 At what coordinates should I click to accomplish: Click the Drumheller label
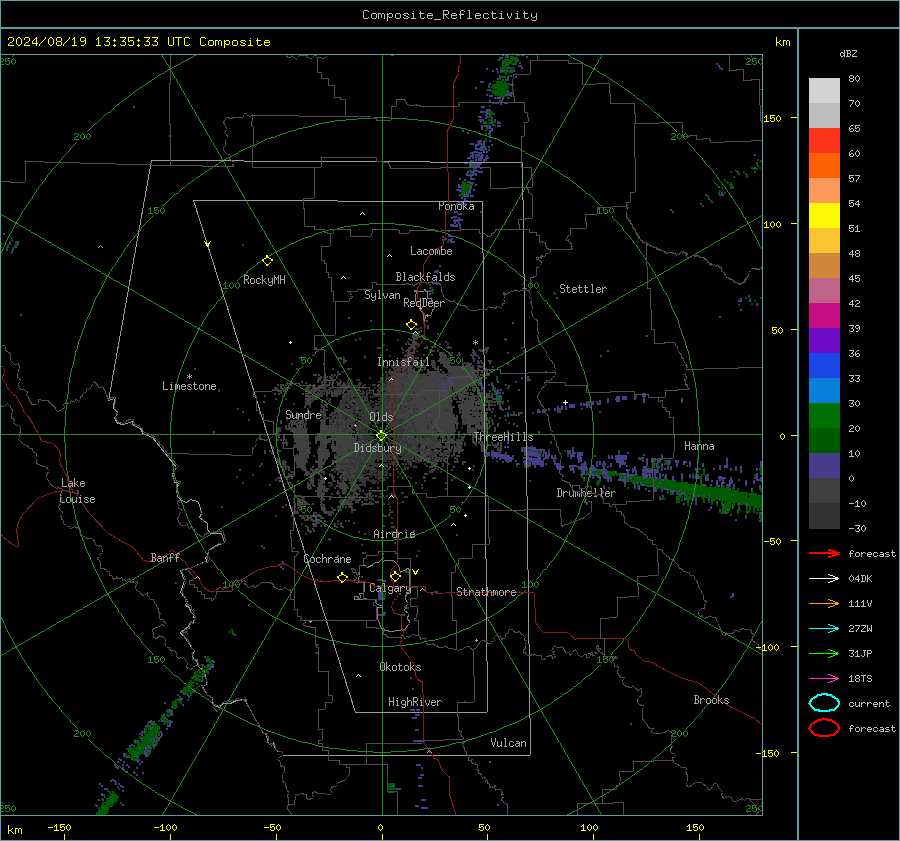[586, 493]
